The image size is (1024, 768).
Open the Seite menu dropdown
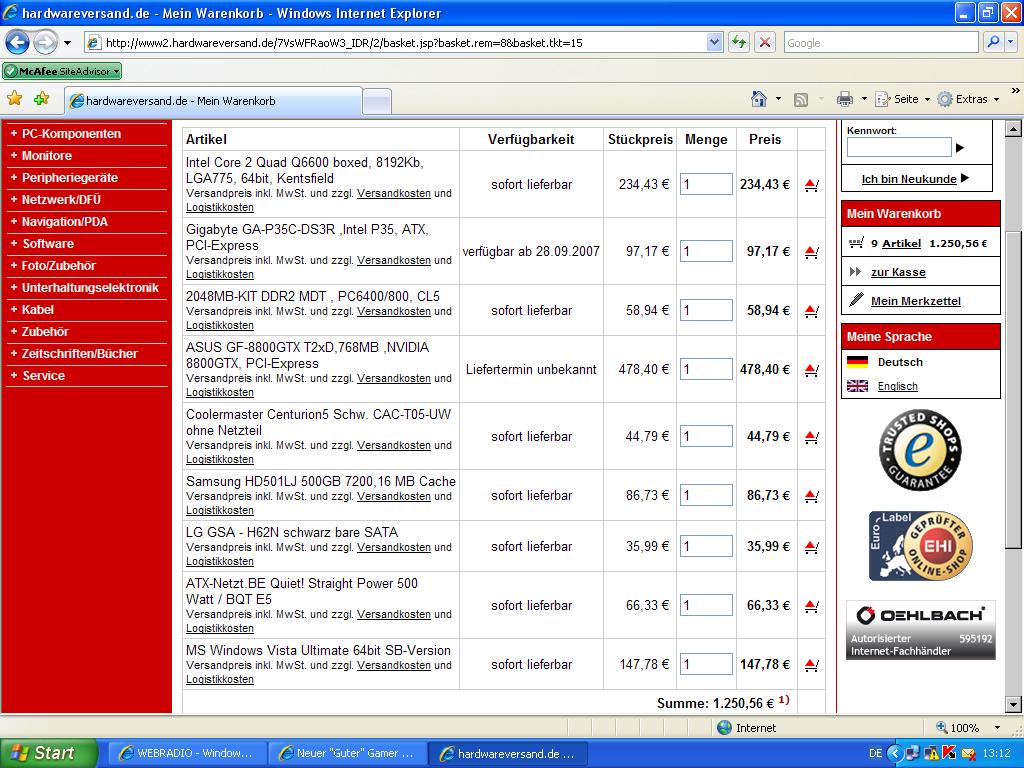click(927, 99)
